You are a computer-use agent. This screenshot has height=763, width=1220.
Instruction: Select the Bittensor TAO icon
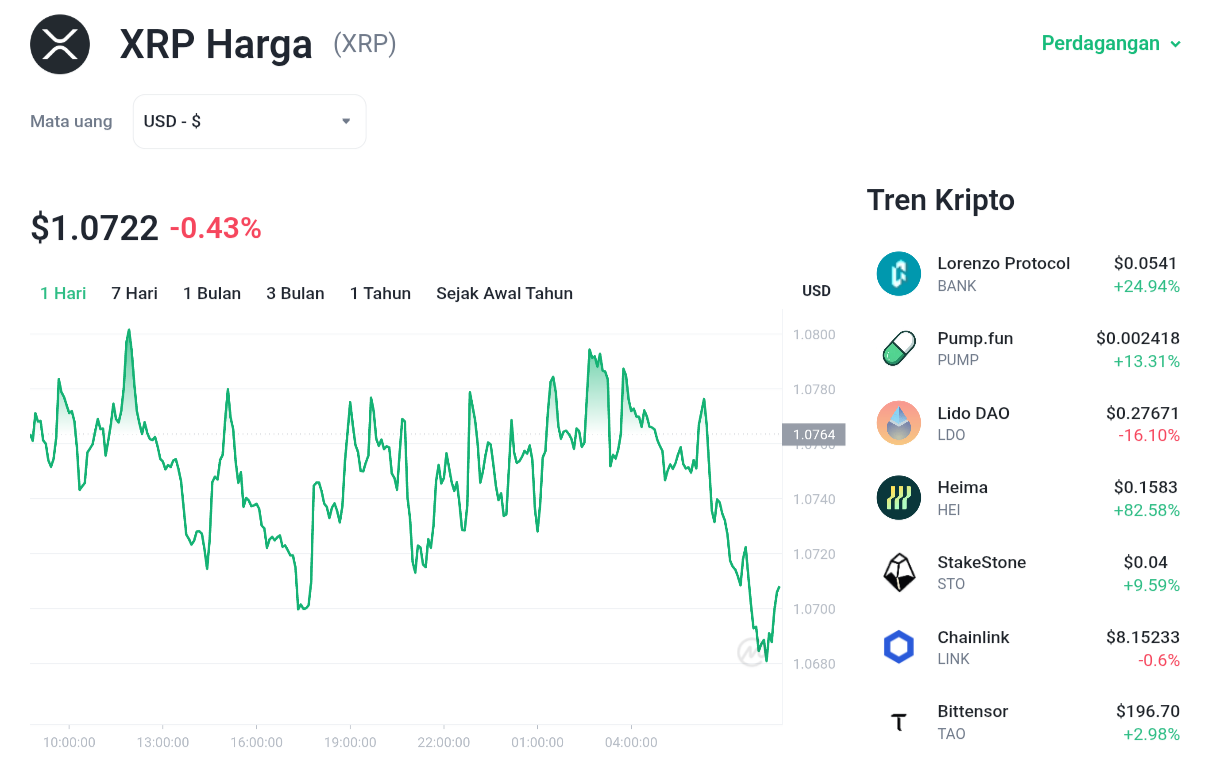898,722
